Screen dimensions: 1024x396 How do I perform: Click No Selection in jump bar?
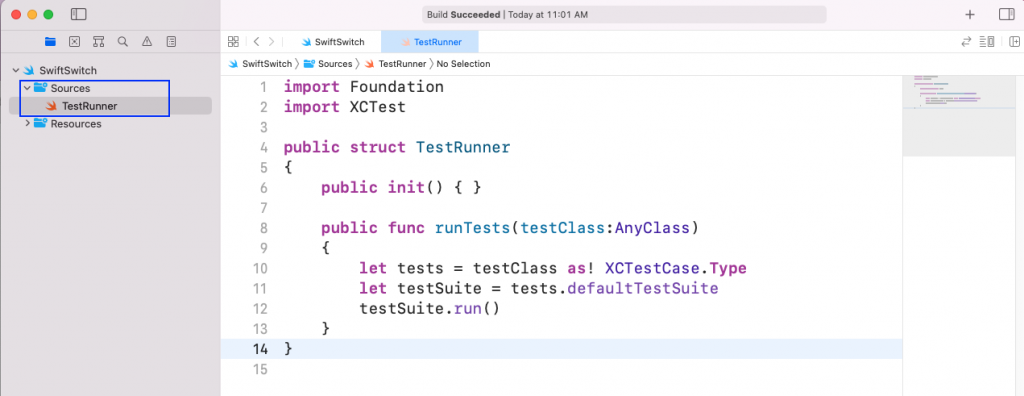click(x=463, y=64)
